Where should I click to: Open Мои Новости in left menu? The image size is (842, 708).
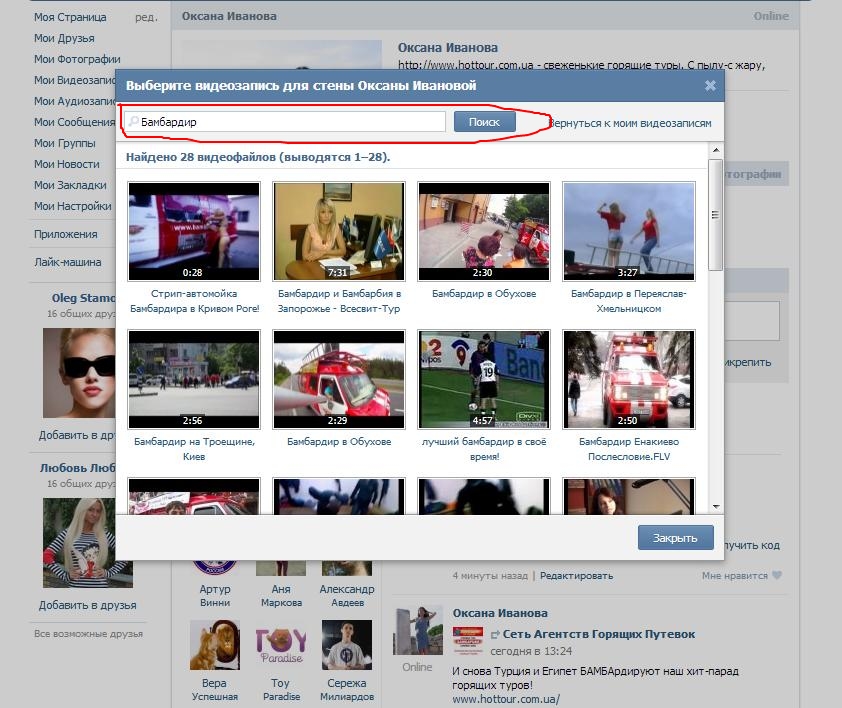click(x=67, y=164)
